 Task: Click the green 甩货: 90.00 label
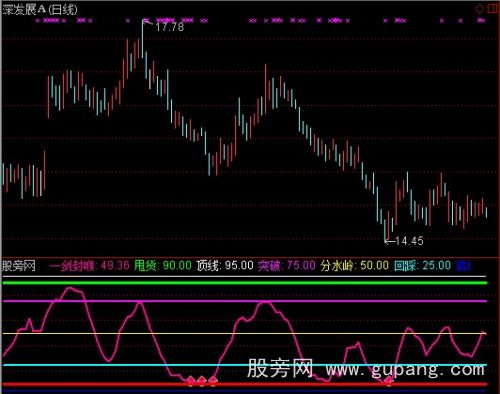[x=163, y=266]
